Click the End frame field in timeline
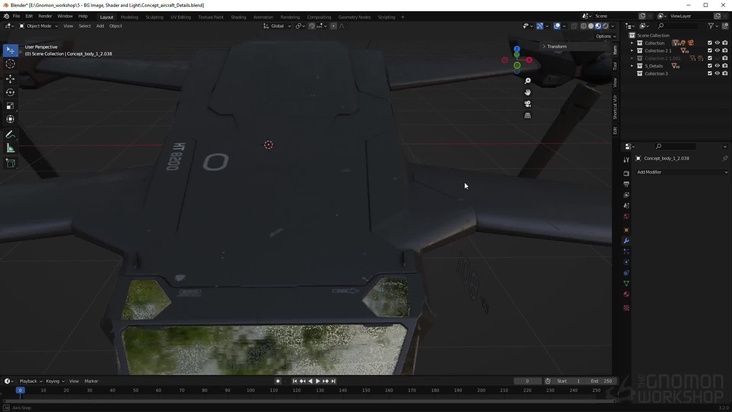The image size is (732, 412). [601, 381]
